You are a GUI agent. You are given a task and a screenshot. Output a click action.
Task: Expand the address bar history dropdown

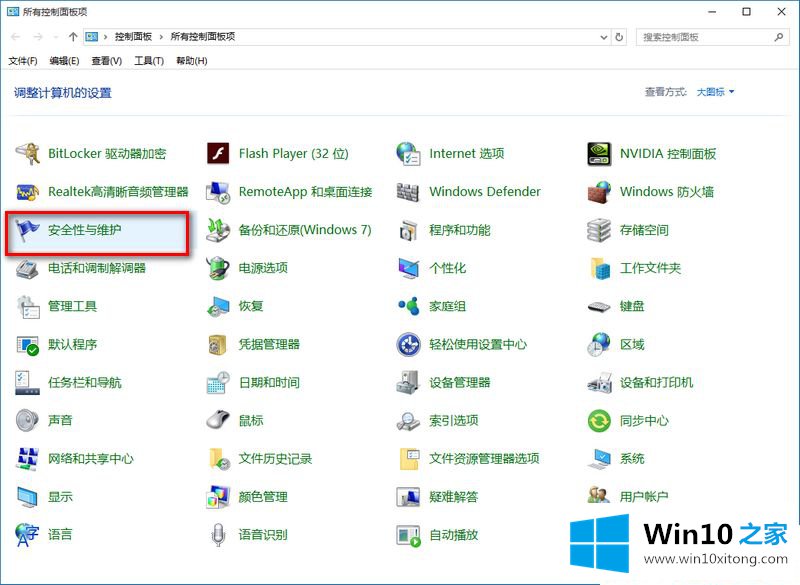click(604, 37)
